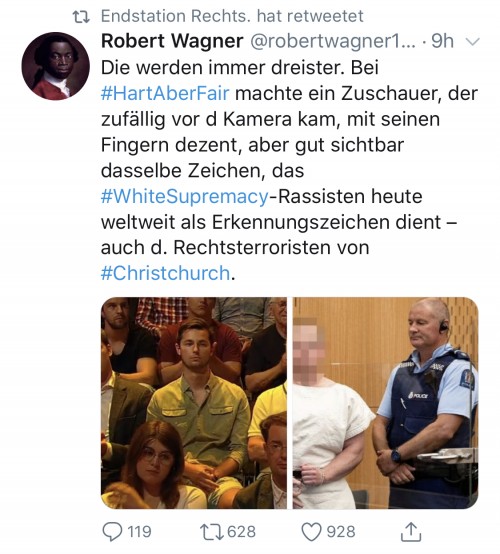Screen dimensions: 500x554
Task: Open the share upload arrow icon
Action: coord(411,531)
